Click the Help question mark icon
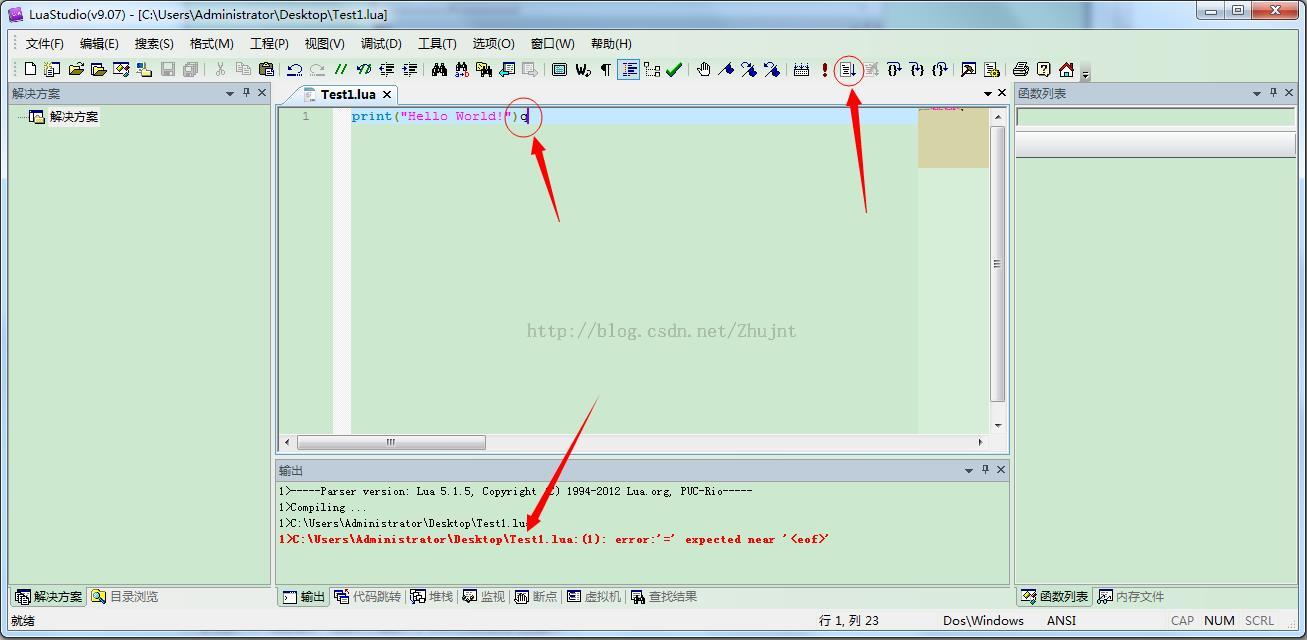1307x640 pixels. point(1044,69)
